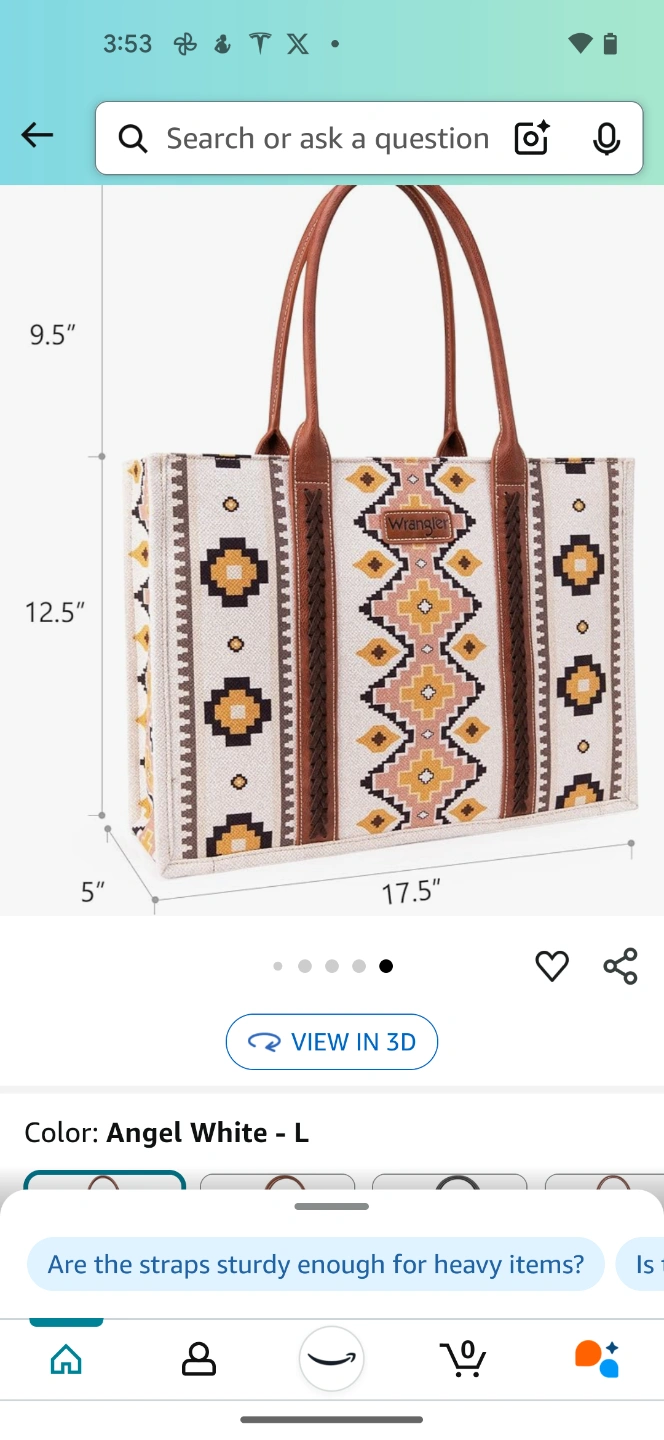Tap the Amazon smile menu button
The image size is (664, 1440).
(331, 1359)
